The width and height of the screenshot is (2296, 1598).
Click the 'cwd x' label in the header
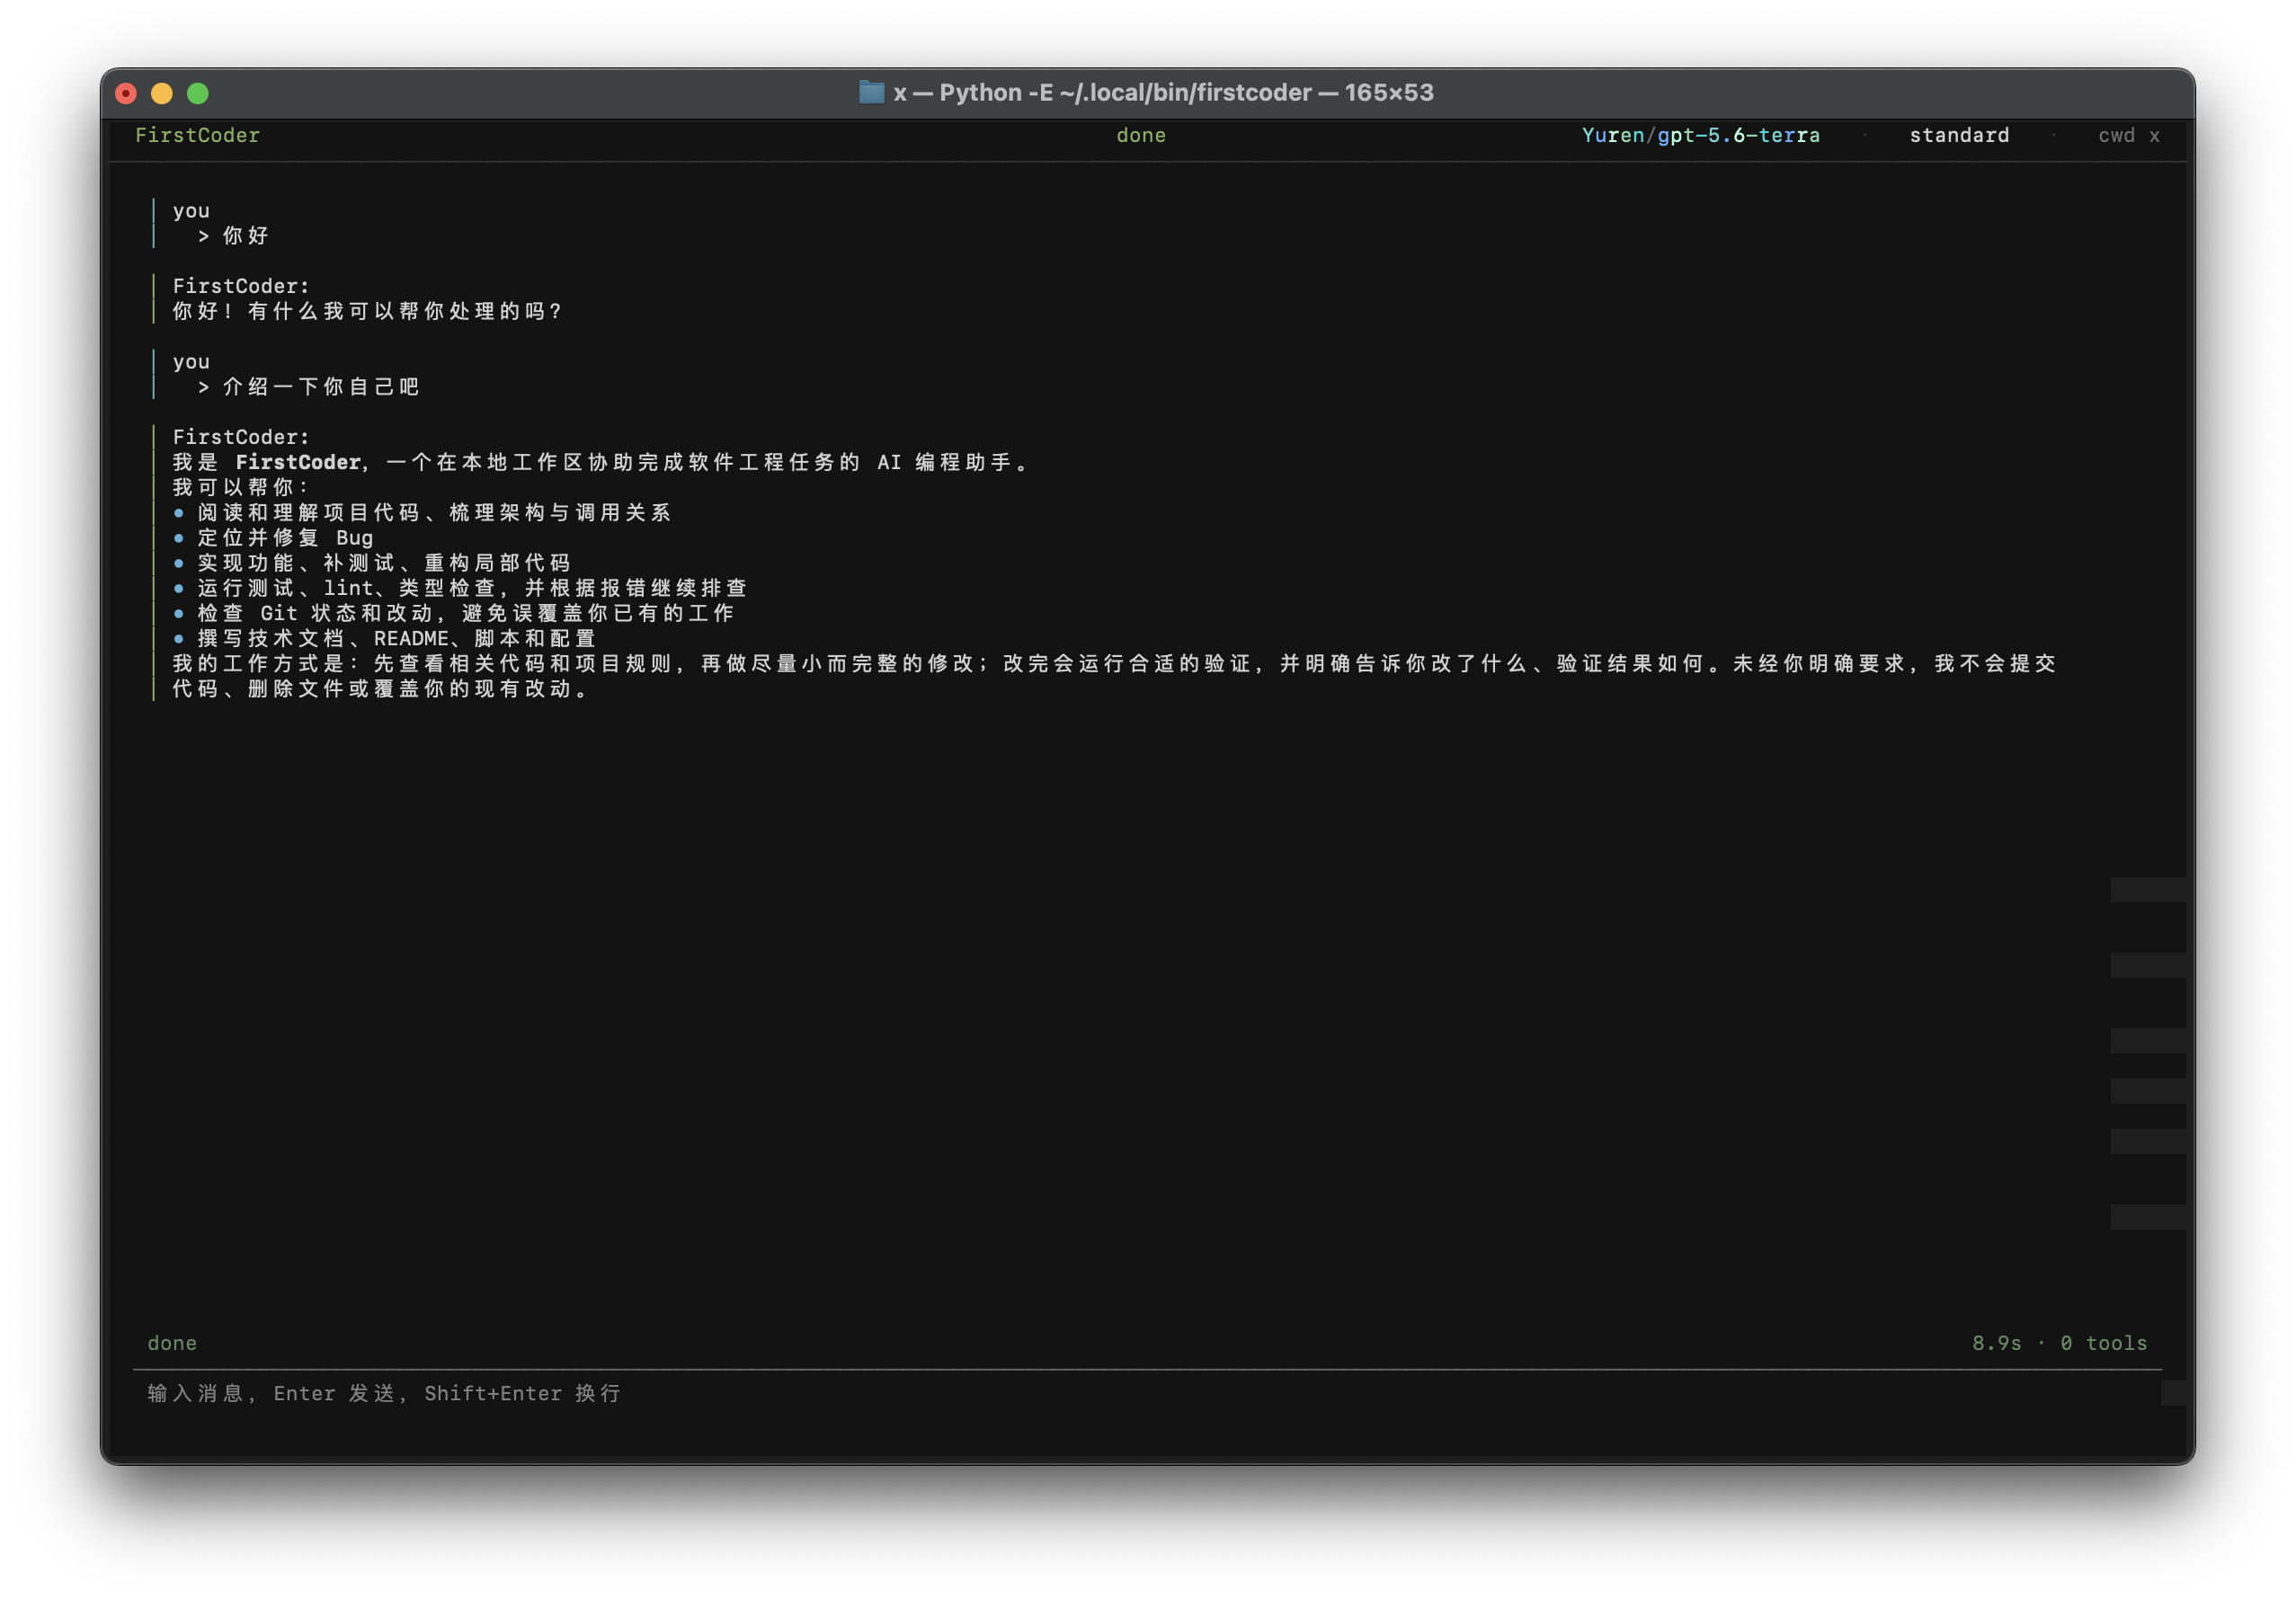2128,135
